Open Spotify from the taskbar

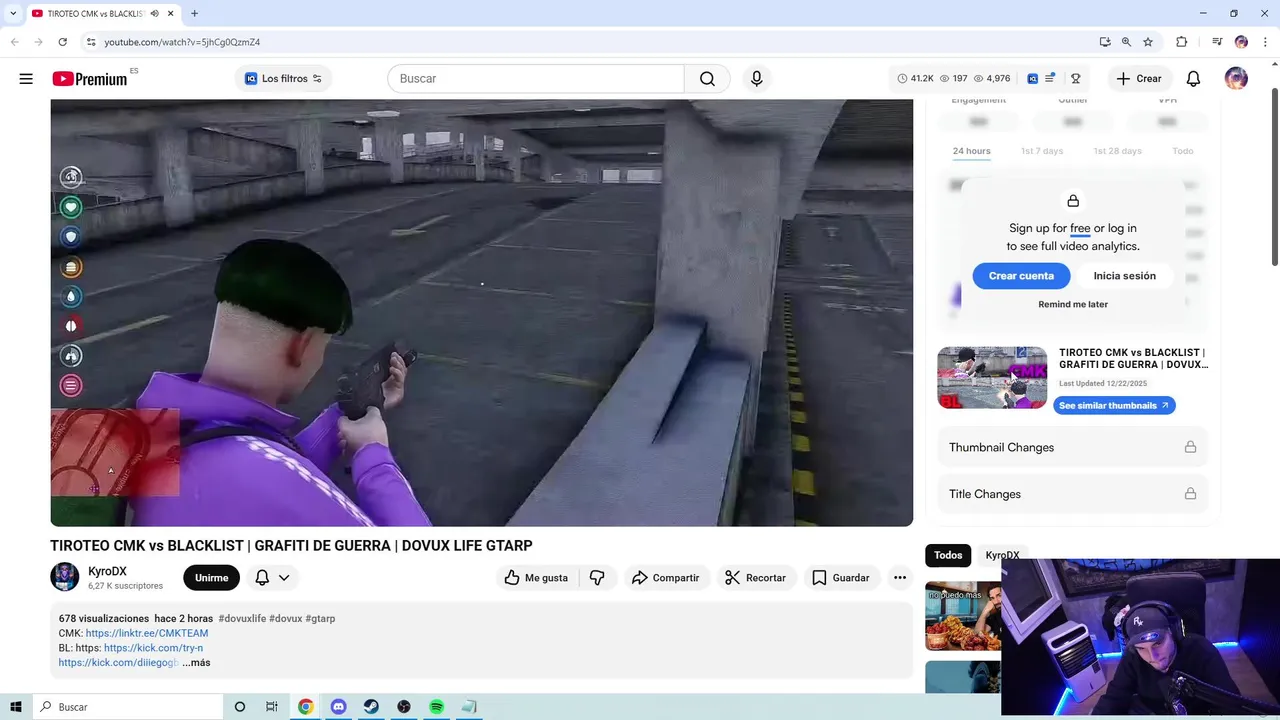coord(437,707)
